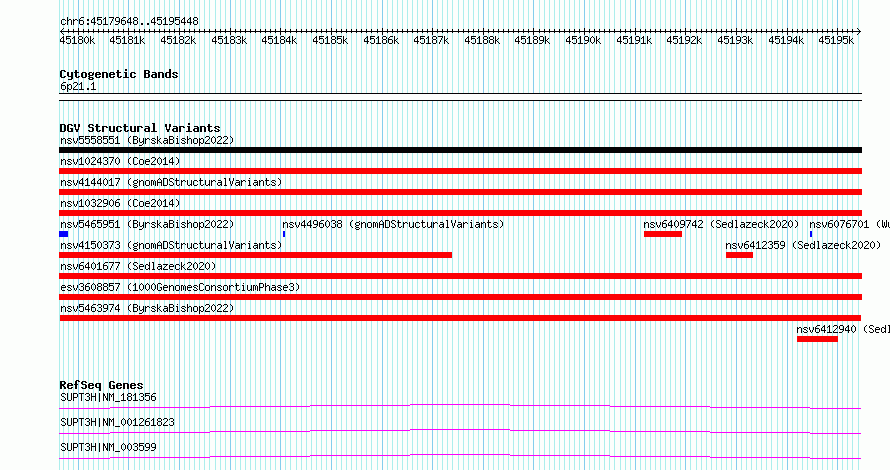Click the 45183k ruler position

229,40
